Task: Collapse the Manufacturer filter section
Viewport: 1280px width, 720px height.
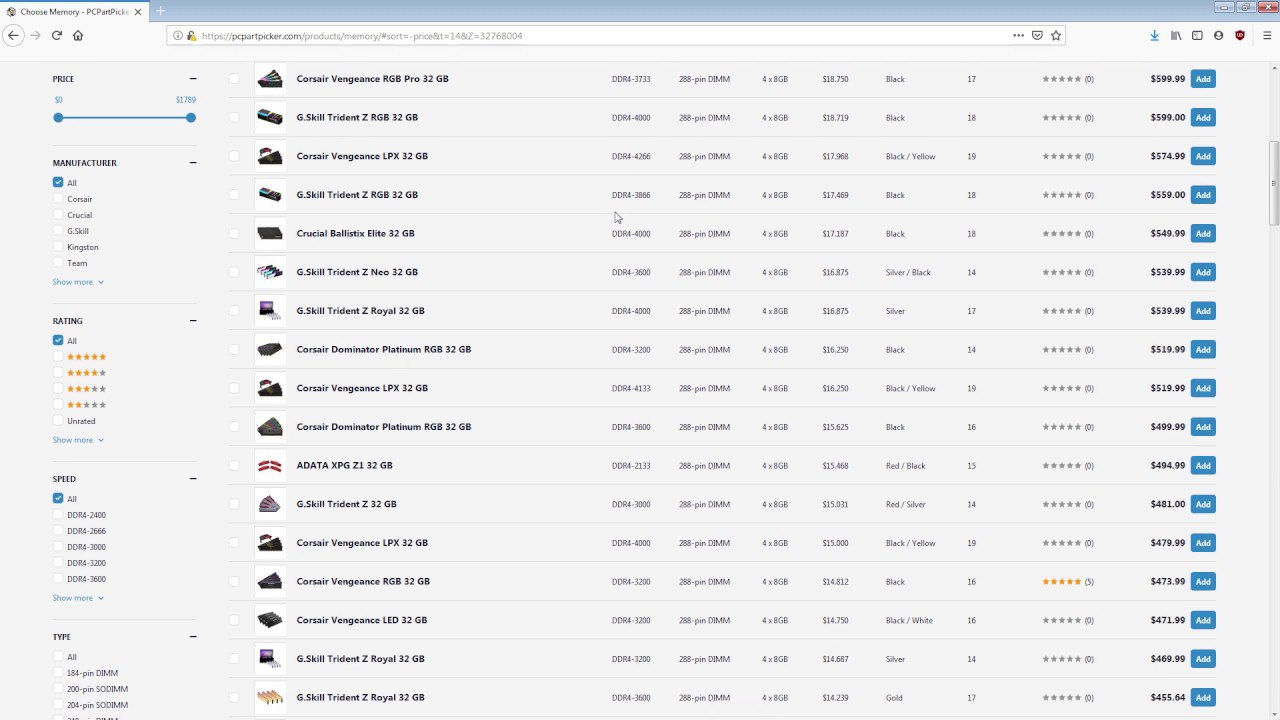Action: 193,163
